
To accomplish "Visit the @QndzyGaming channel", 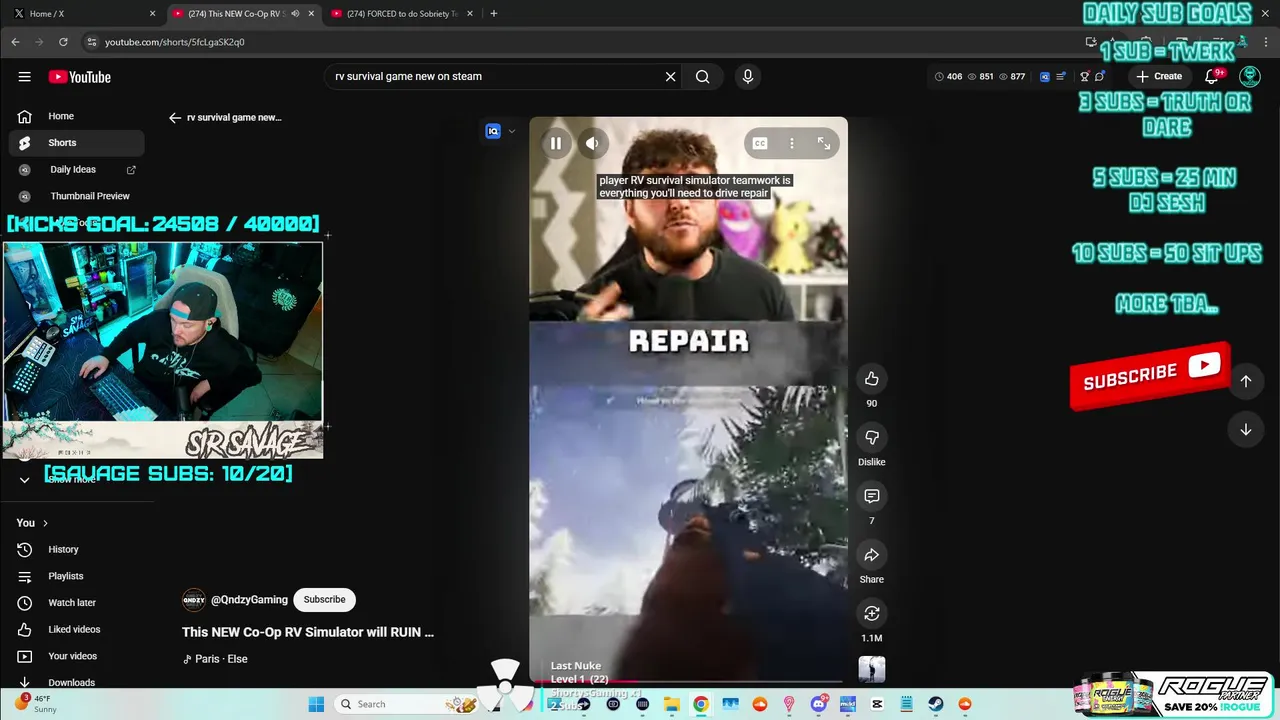I will (x=249, y=600).
